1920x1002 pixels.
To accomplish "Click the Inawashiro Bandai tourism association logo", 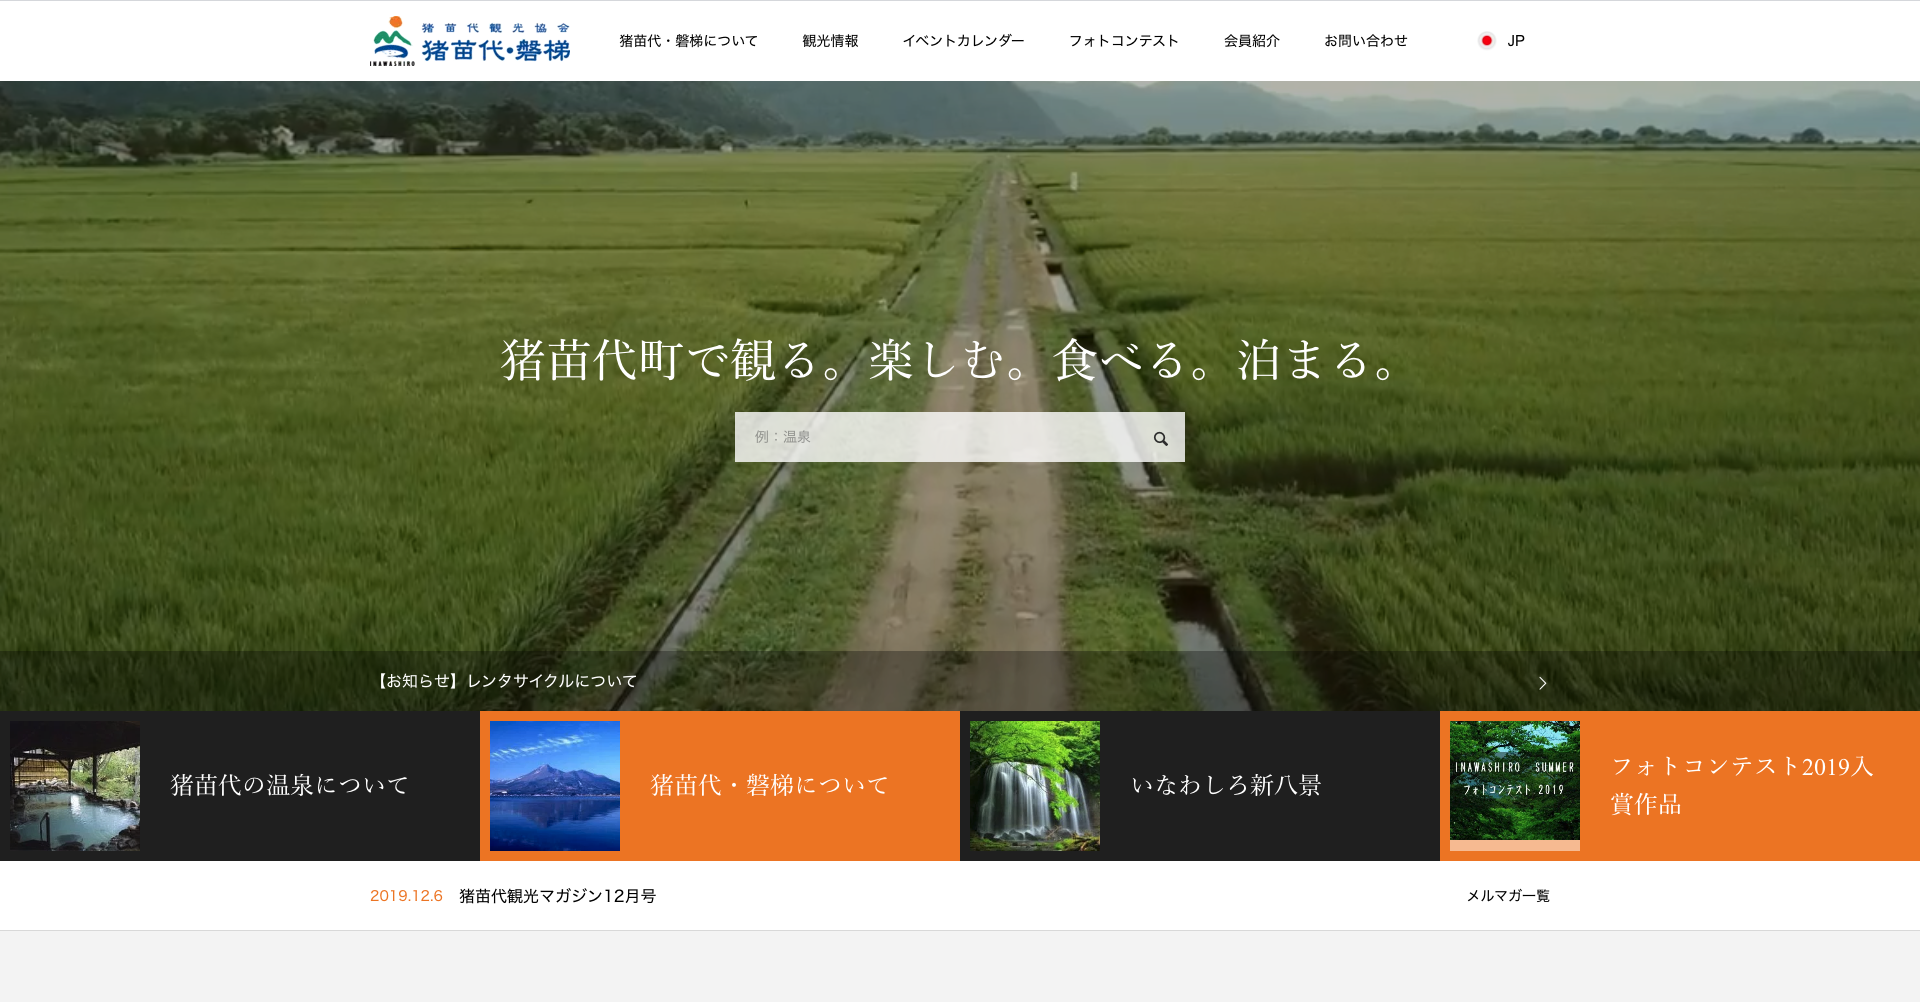I will click(x=470, y=41).
